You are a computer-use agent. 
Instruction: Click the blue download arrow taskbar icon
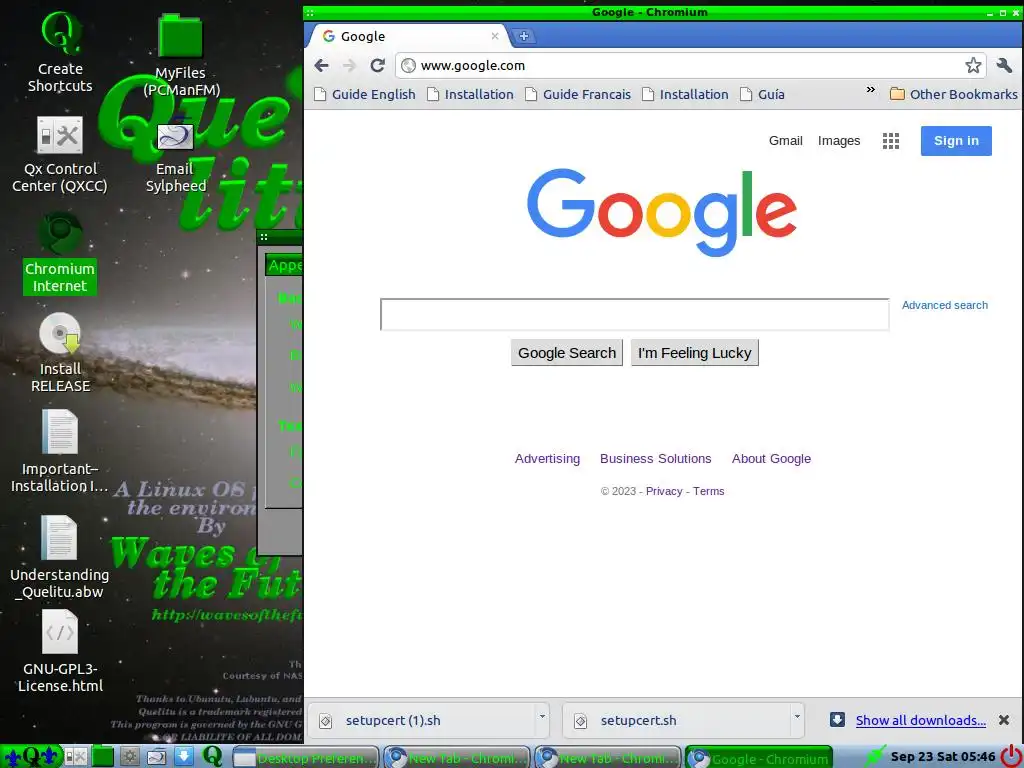pyautogui.click(x=184, y=756)
